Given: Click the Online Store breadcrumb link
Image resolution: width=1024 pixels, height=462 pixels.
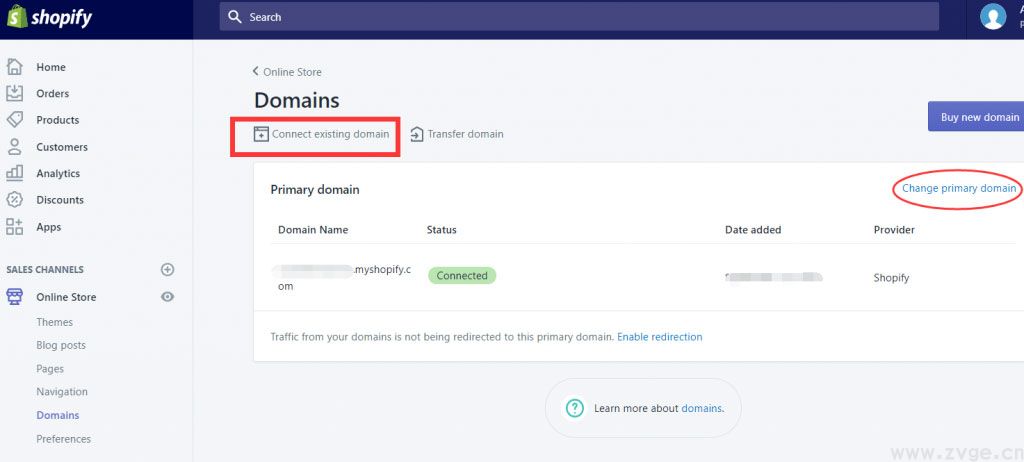Looking at the screenshot, I should tap(292, 72).
